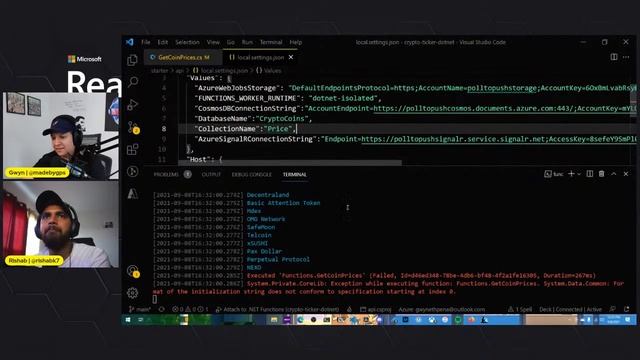Open the Help menu
Screen dimensions: 640x360
click(296, 42)
